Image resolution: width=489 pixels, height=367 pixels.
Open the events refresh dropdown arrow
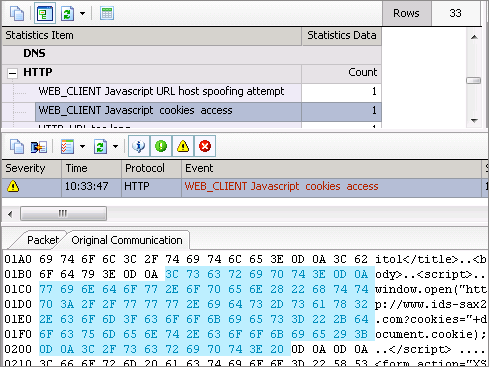(x=115, y=146)
